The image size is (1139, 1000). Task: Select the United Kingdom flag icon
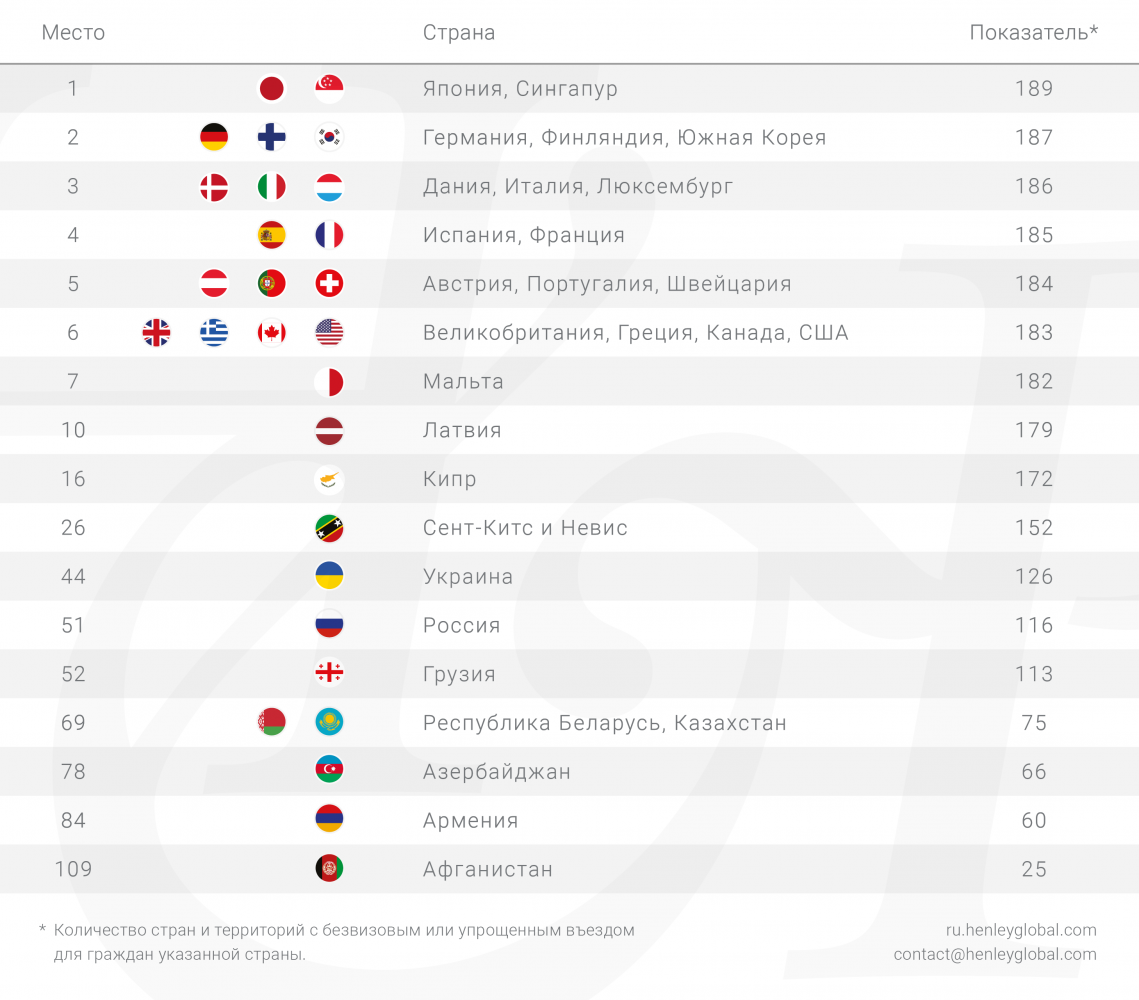tap(157, 333)
